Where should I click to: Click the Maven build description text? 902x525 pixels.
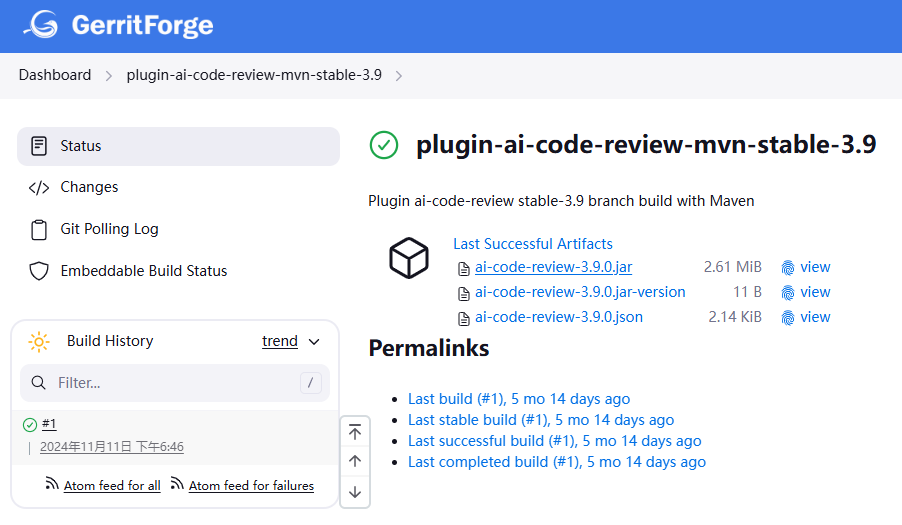coord(561,201)
